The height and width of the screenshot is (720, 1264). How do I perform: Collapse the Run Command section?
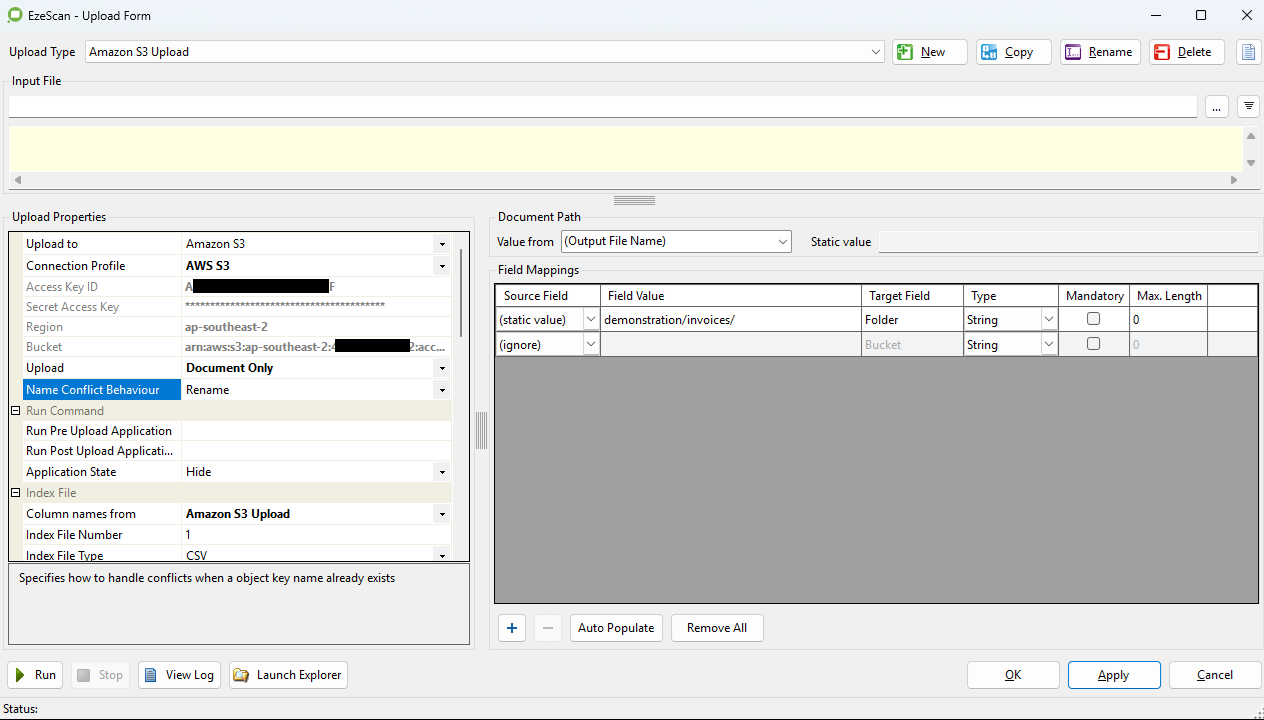point(16,411)
